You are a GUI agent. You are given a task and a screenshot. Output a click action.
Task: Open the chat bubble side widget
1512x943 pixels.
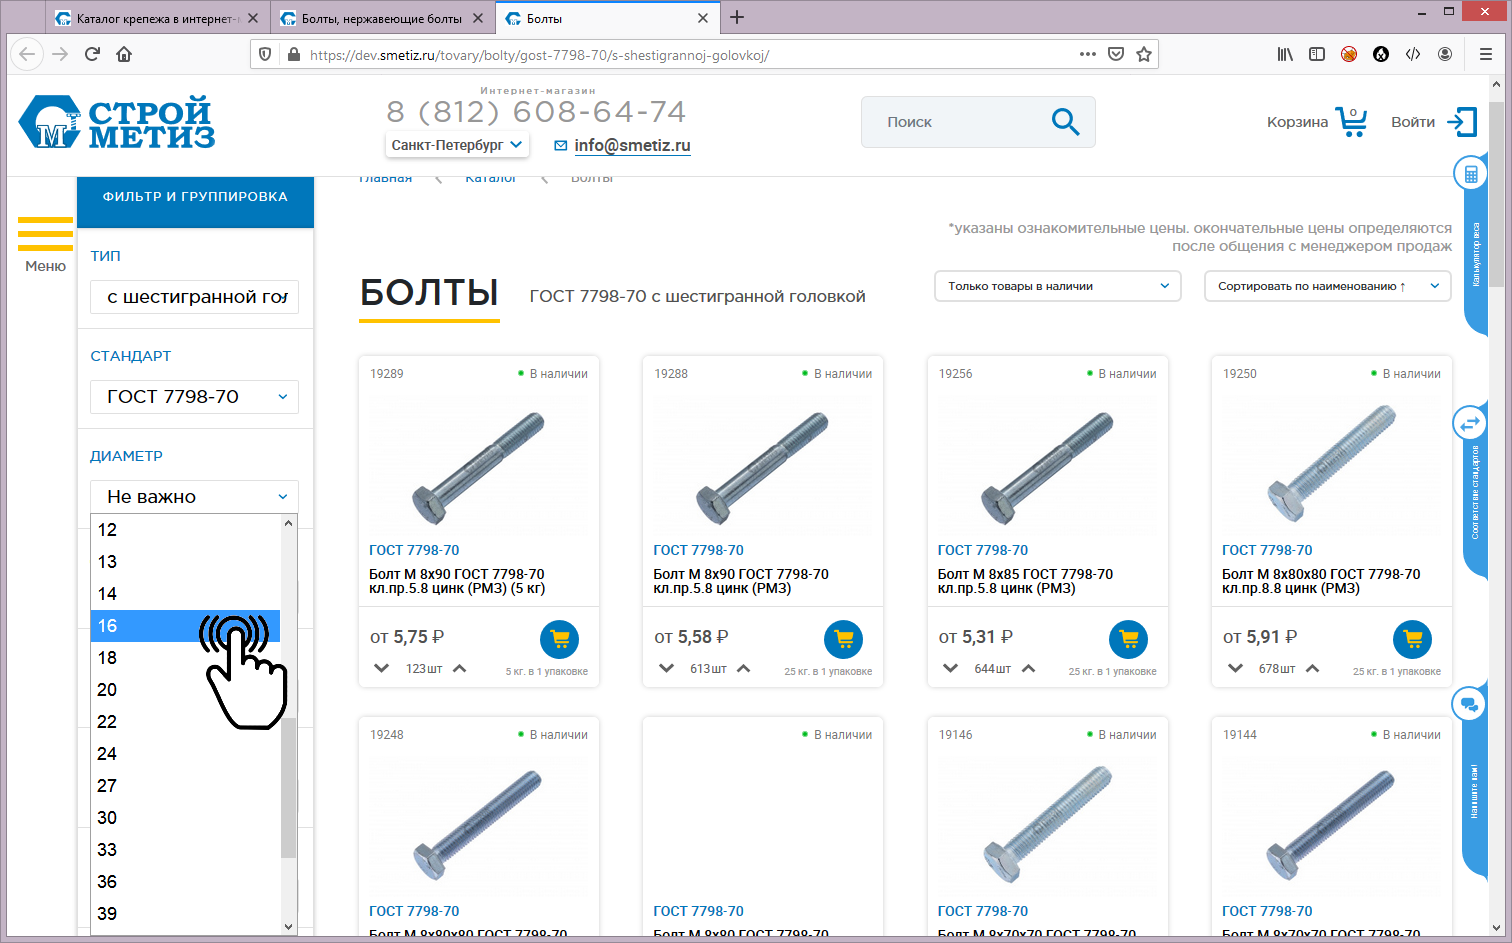1469,704
